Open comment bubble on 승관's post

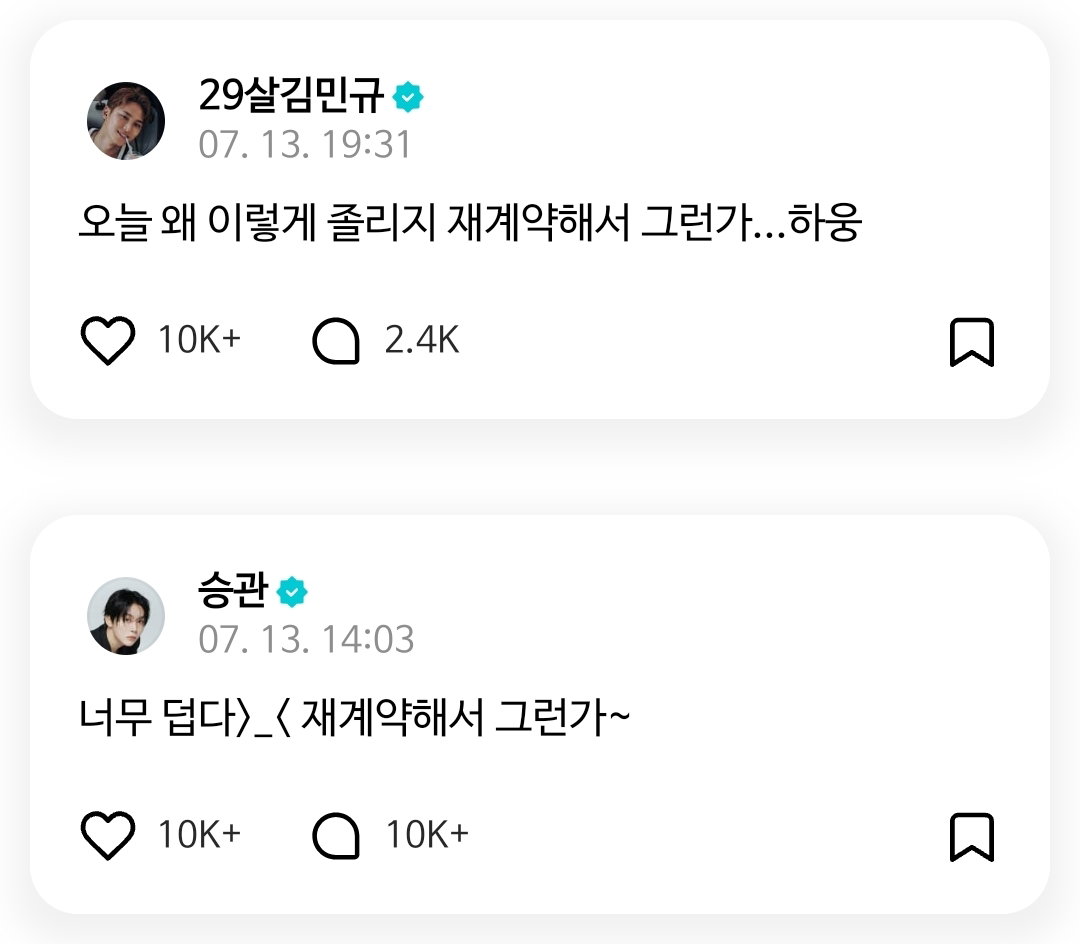336,836
